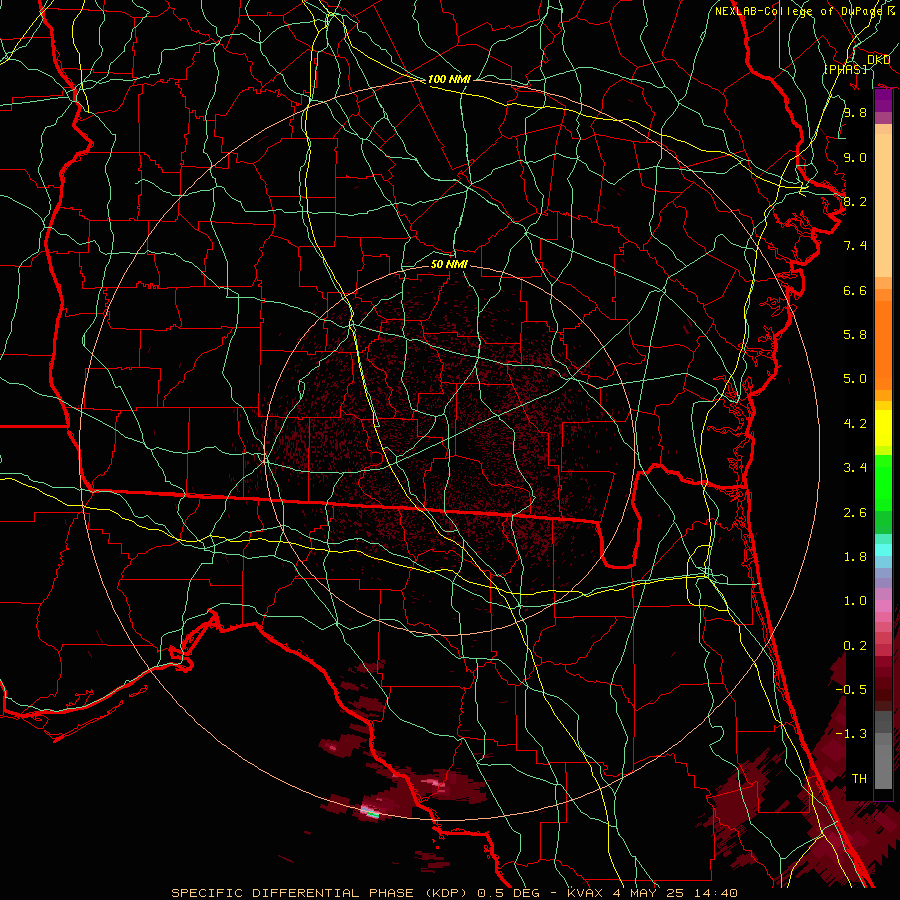Click the 1.0 value on the scale

click(855, 601)
